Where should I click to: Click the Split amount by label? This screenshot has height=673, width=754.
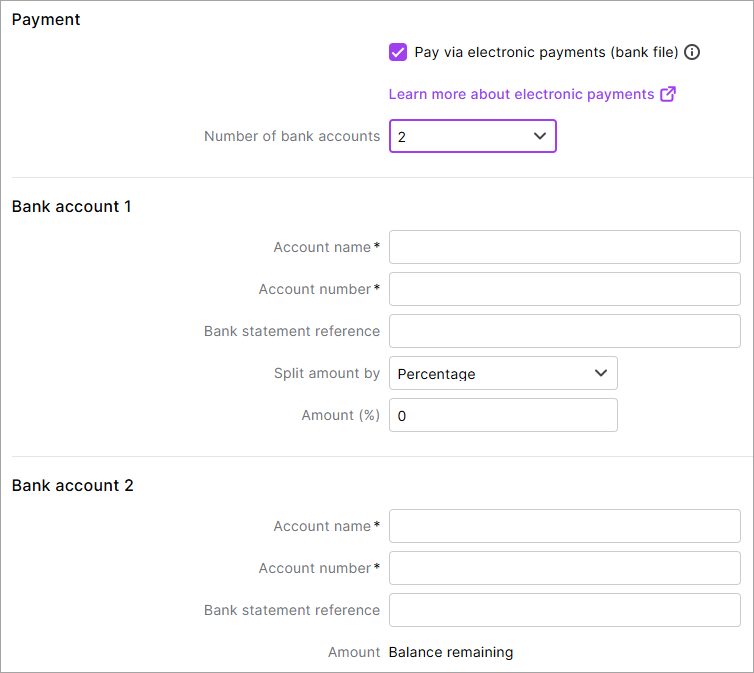coord(327,373)
